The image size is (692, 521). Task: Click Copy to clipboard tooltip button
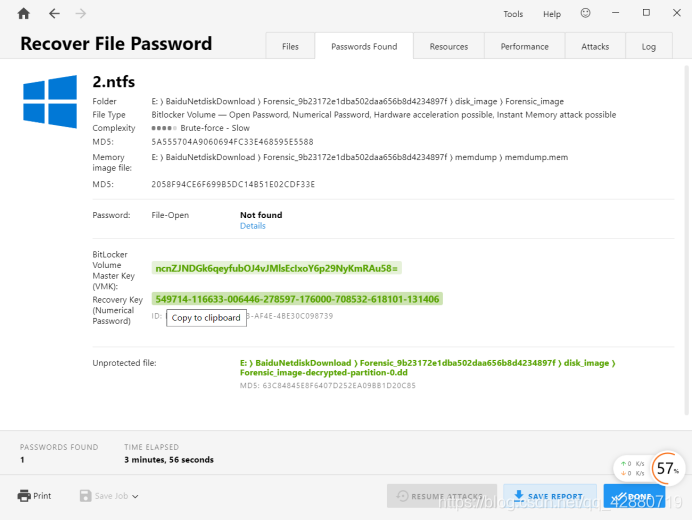(206, 318)
